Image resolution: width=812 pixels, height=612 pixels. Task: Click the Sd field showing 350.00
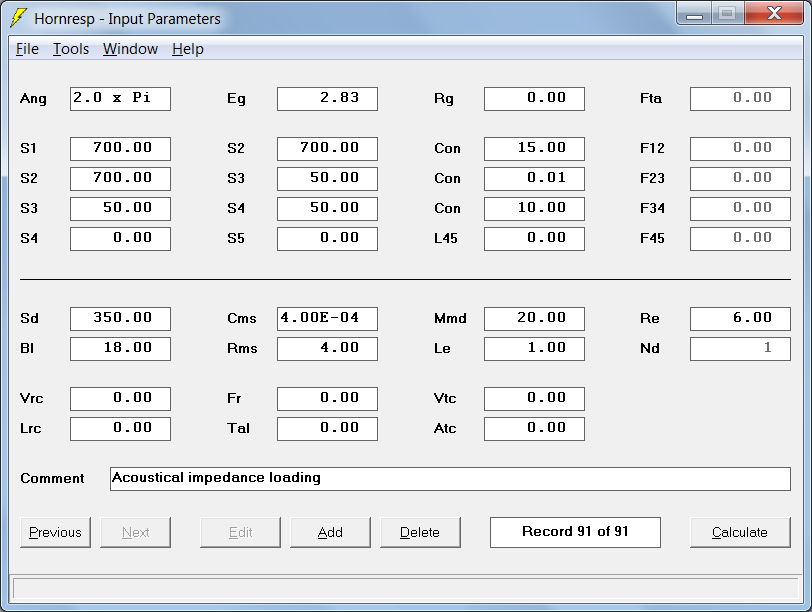[120, 319]
